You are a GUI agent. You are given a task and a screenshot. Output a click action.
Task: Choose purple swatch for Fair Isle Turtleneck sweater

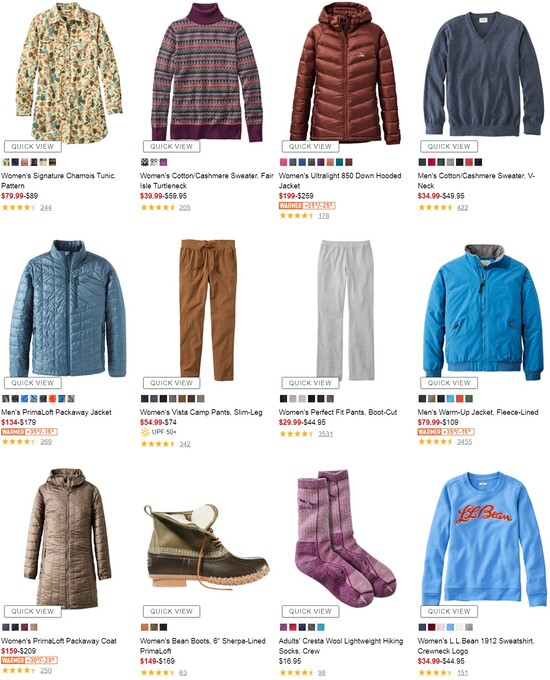click(163, 162)
